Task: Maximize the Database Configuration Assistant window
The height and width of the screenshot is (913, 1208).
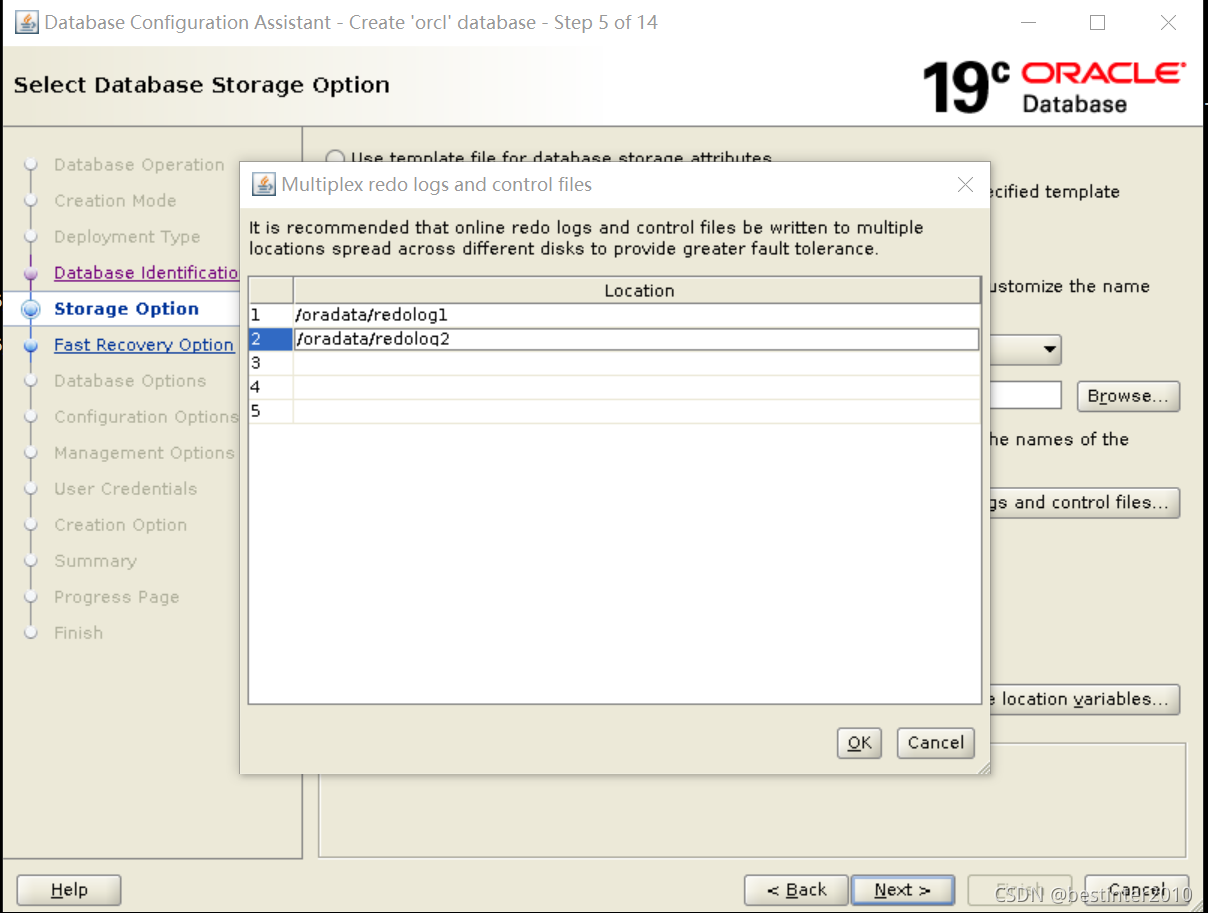Action: (x=1098, y=22)
